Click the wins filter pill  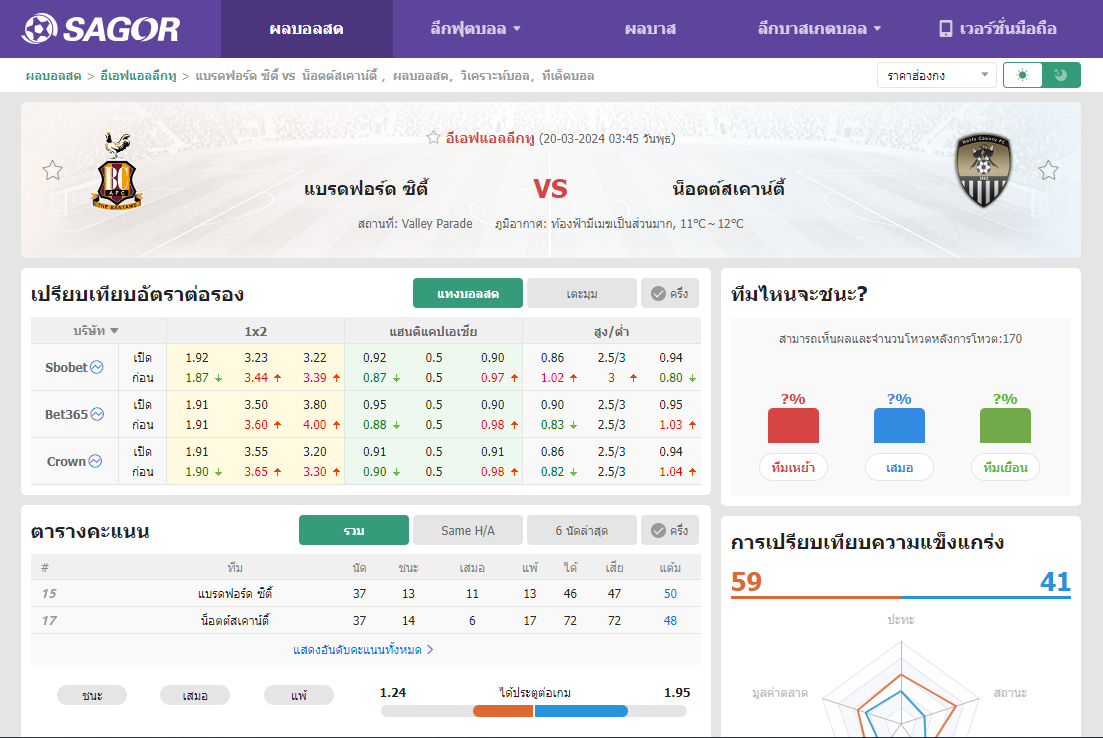pyautogui.click(x=92, y=695)
